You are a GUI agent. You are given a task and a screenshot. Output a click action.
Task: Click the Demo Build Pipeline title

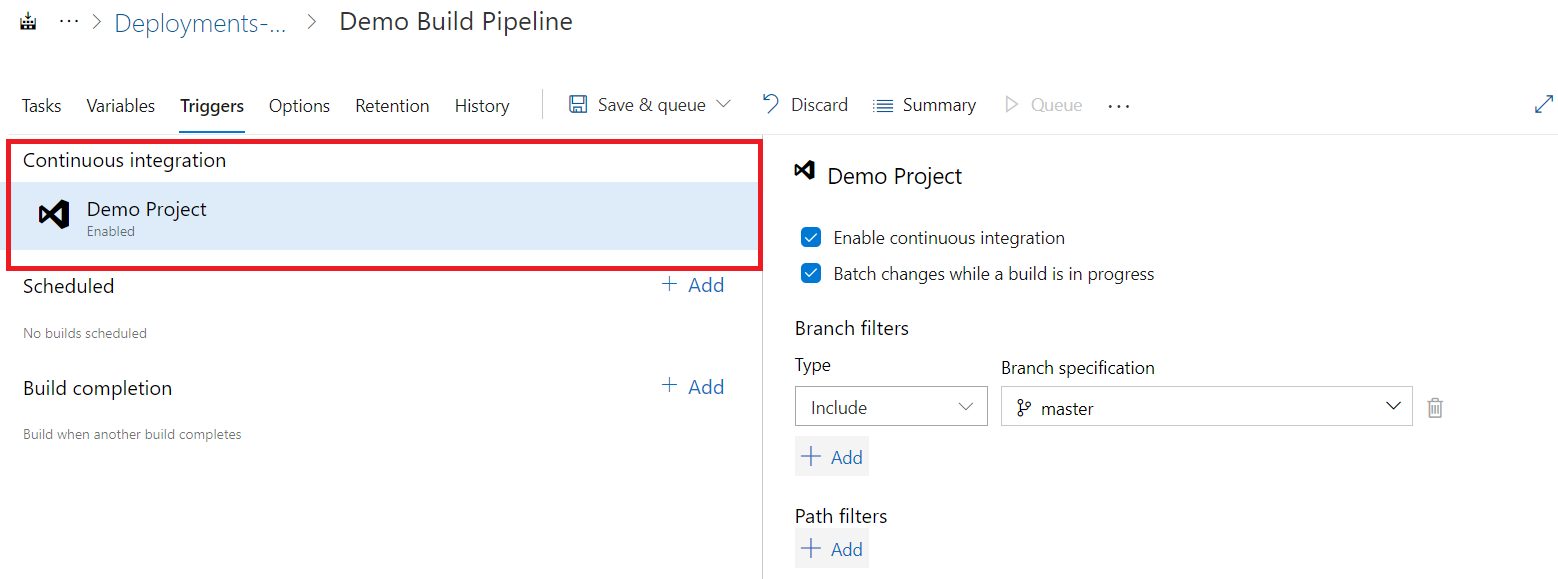tap(456, 22)
